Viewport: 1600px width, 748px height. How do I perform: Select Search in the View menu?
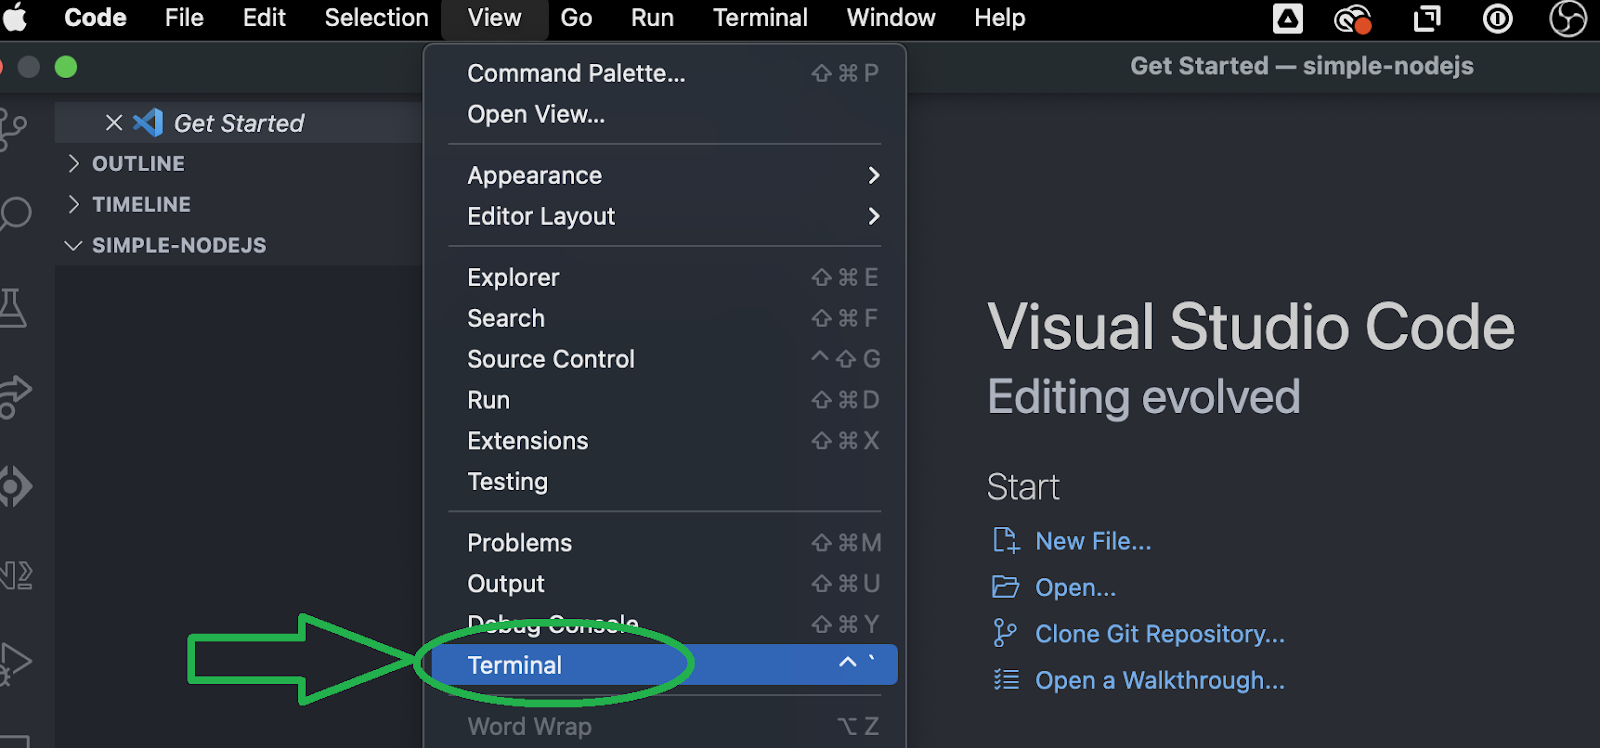[x=665, y=318]
